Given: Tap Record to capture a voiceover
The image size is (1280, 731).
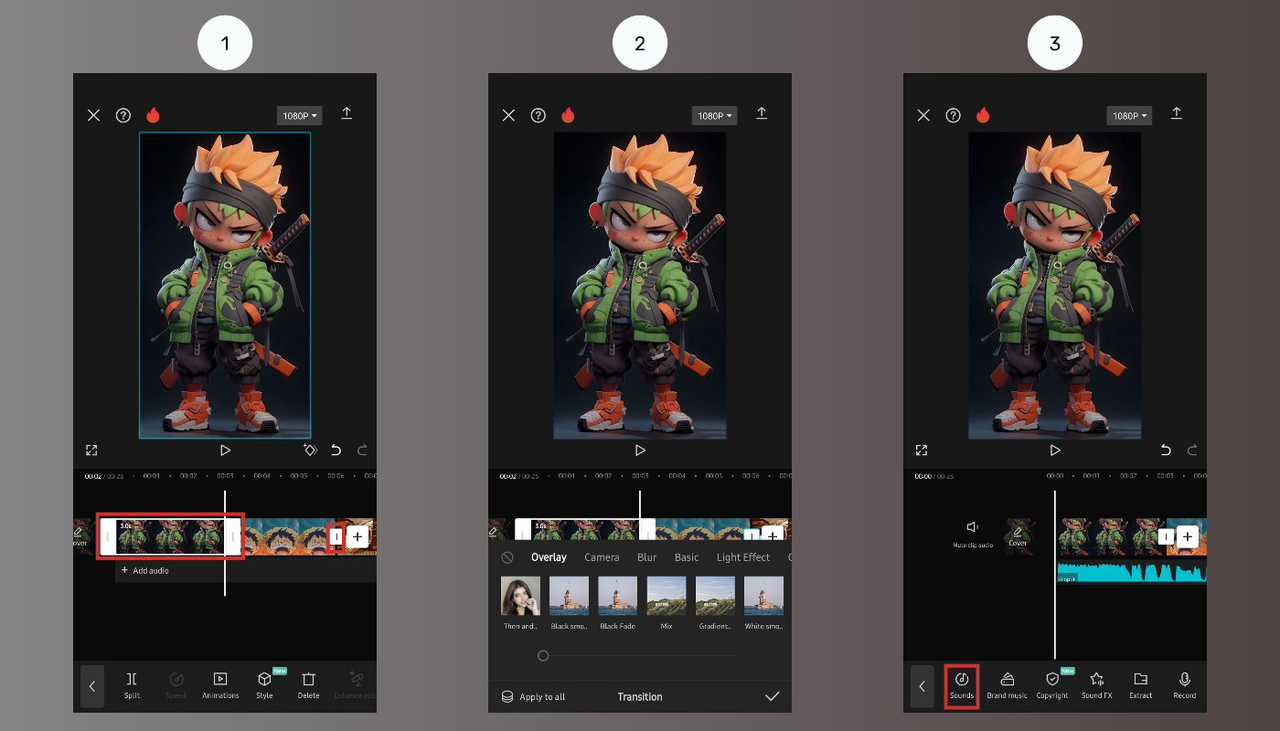Looking at the screenshot, I should point(1184,686).
